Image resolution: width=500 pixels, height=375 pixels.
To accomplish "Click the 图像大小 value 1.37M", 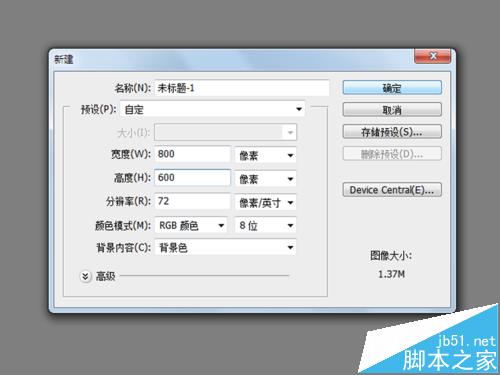I will (x=391, y=274).
